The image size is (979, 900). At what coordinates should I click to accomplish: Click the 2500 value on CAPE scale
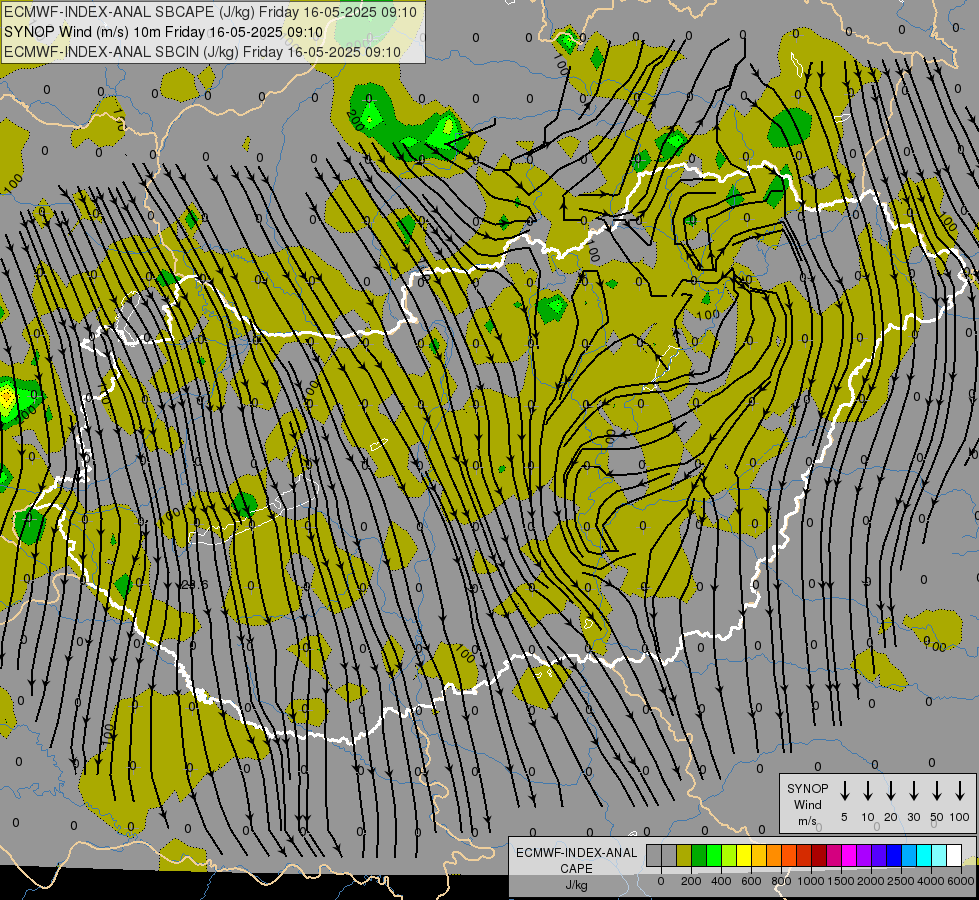pyautogui.click(x=901, y=881)
